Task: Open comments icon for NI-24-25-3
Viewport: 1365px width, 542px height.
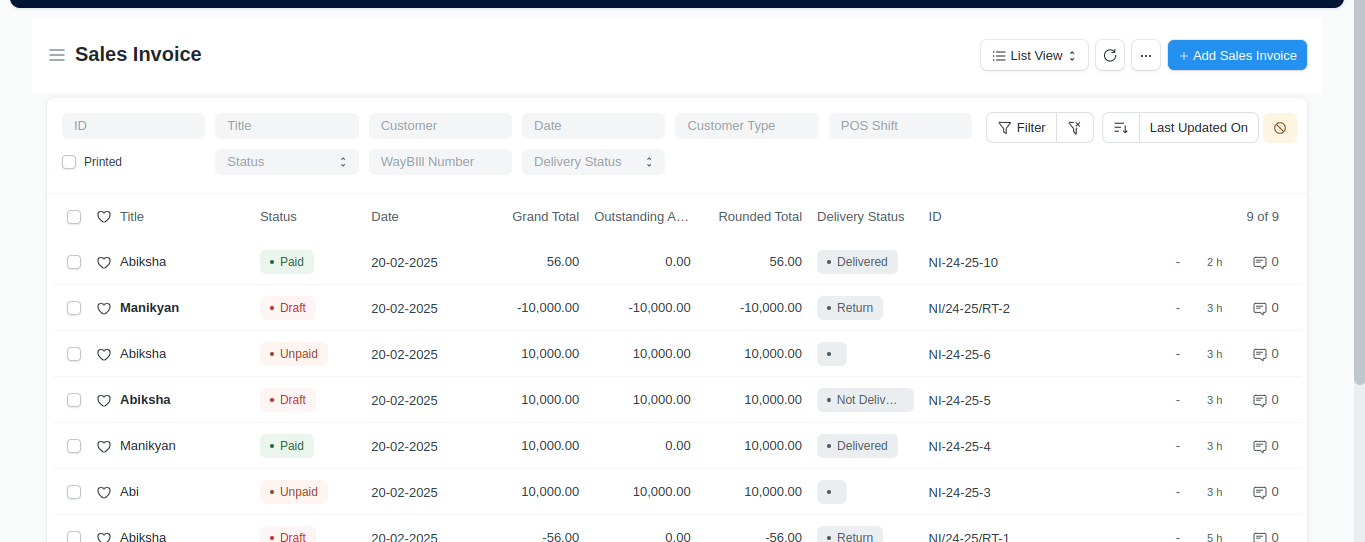Action: pos(1260,492)
